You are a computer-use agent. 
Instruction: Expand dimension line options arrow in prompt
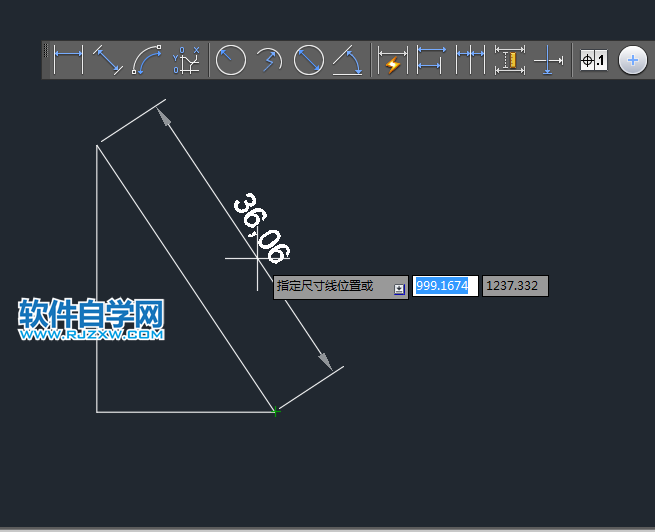coord(399,289)
